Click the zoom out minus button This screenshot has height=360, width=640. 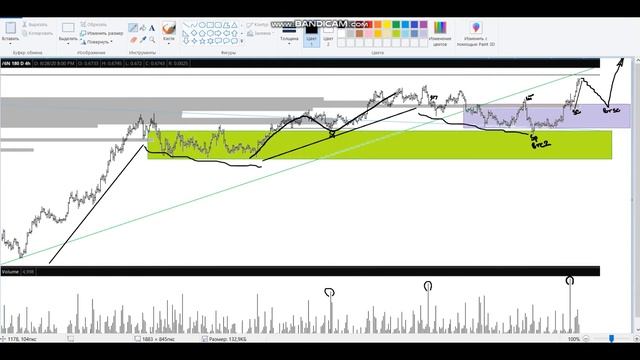tap(586, 339)
